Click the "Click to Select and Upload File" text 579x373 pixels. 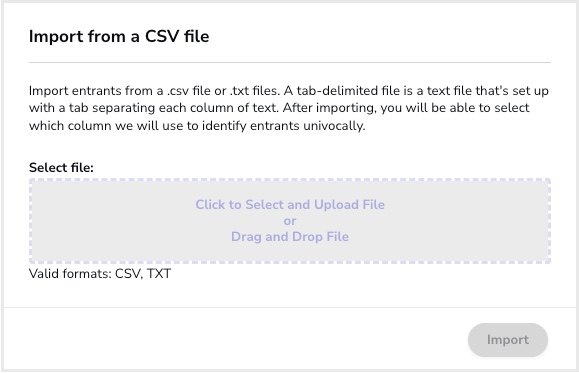[x=290, y=205]
